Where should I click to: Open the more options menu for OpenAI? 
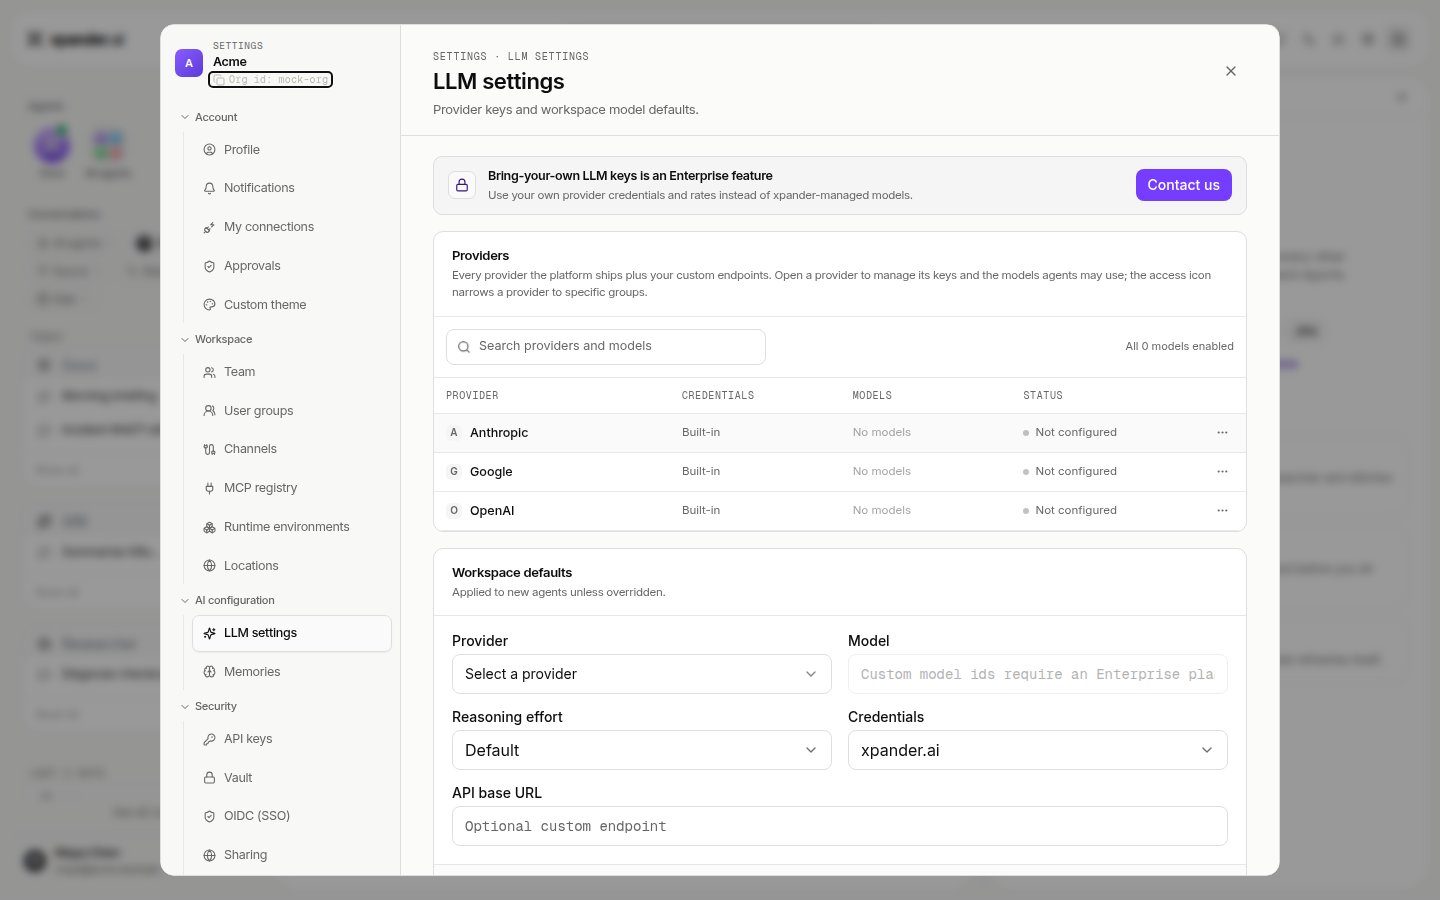click(1222, 511)
